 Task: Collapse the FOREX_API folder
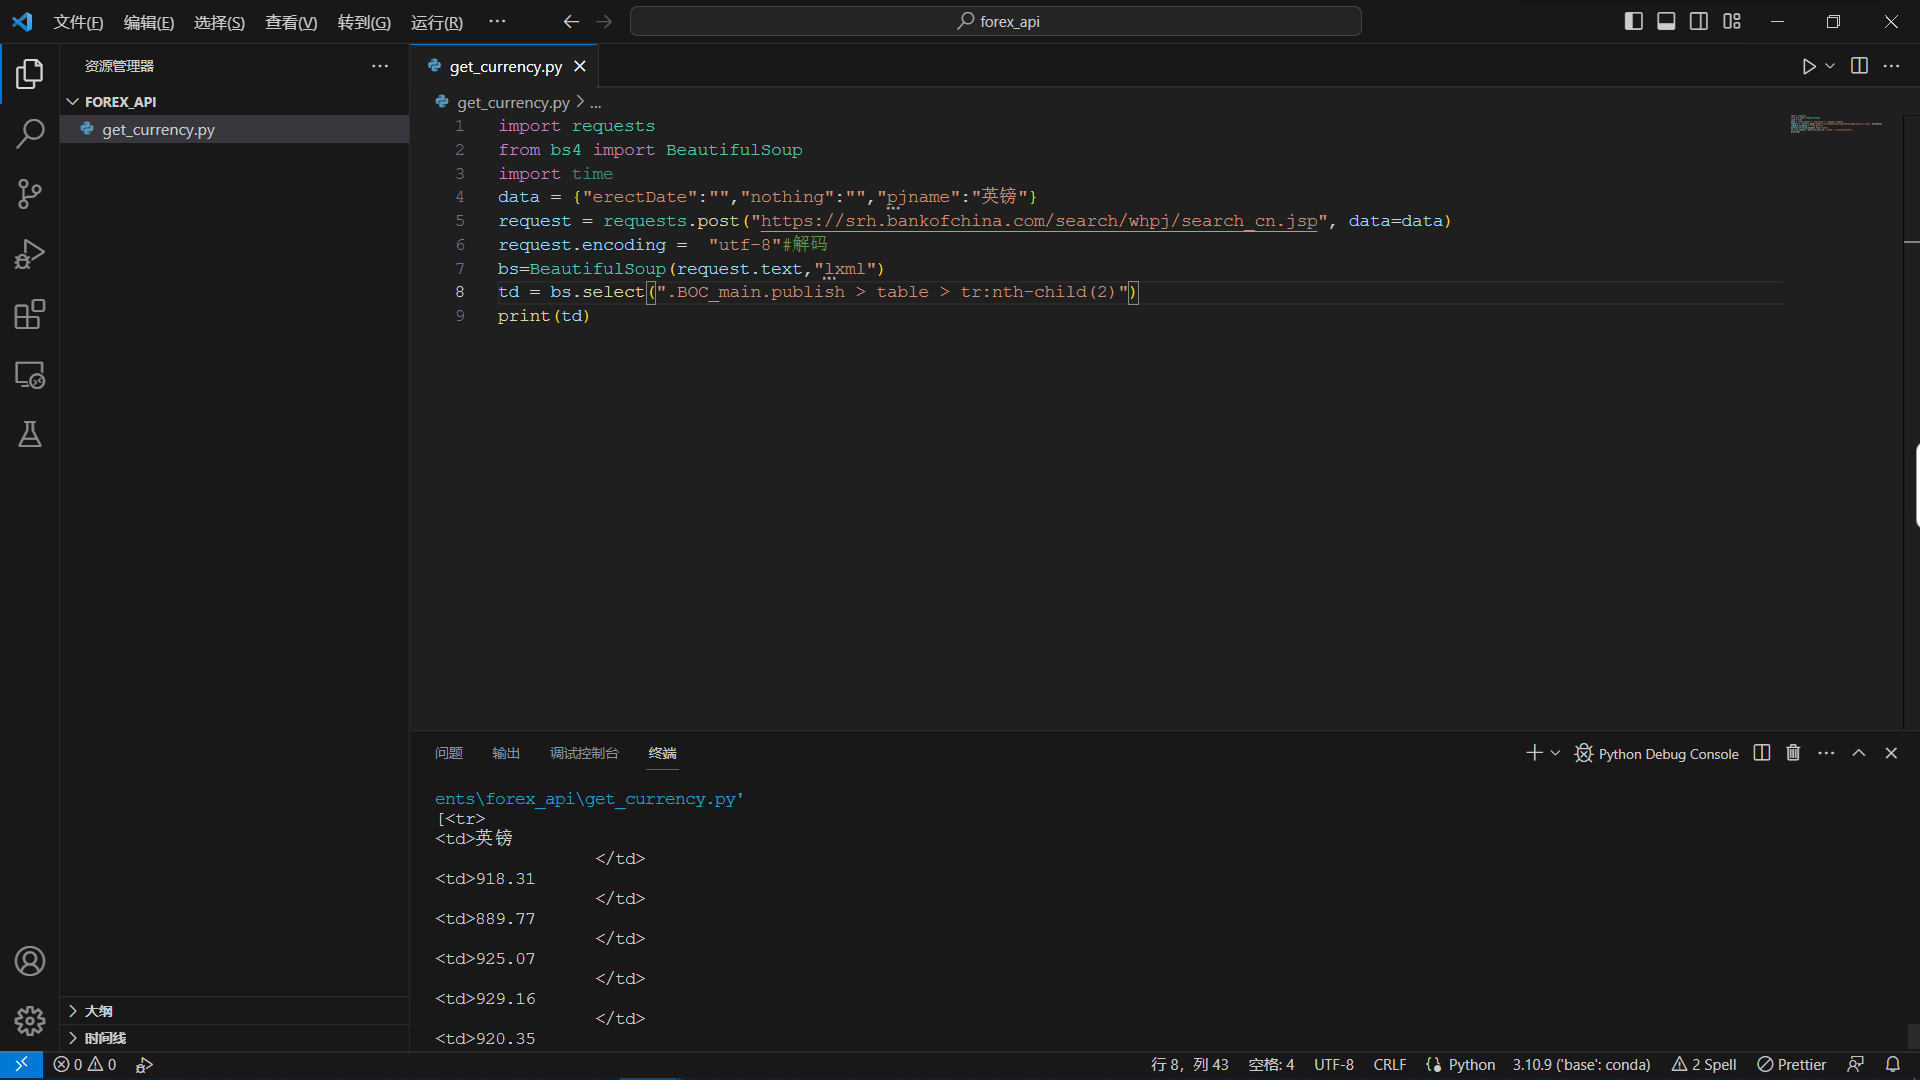point(73,102)
